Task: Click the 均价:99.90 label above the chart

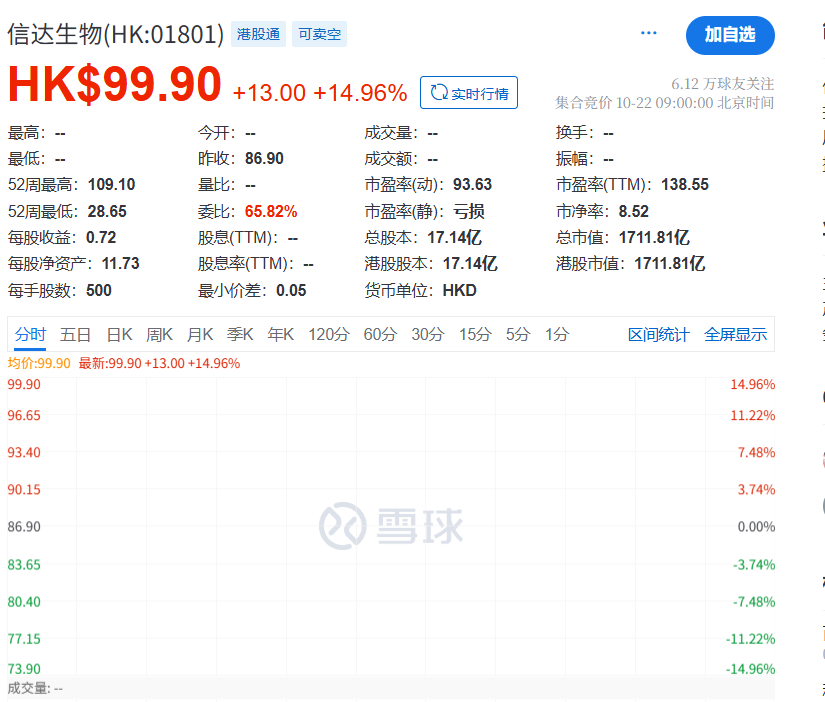Action: click(x=39, y=364)
